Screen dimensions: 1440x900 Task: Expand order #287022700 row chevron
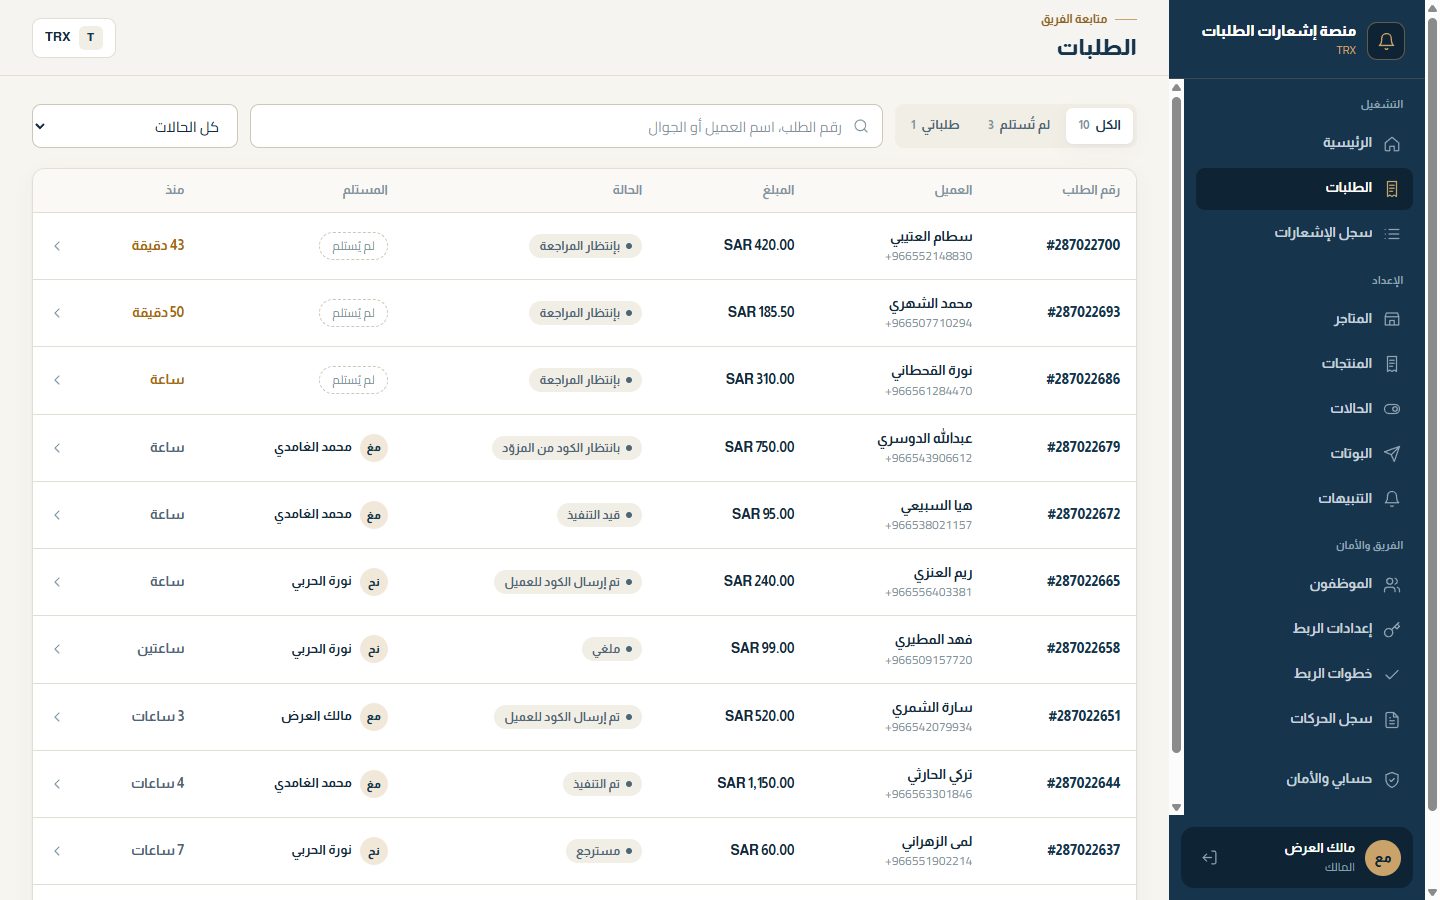tap(57, 246)
